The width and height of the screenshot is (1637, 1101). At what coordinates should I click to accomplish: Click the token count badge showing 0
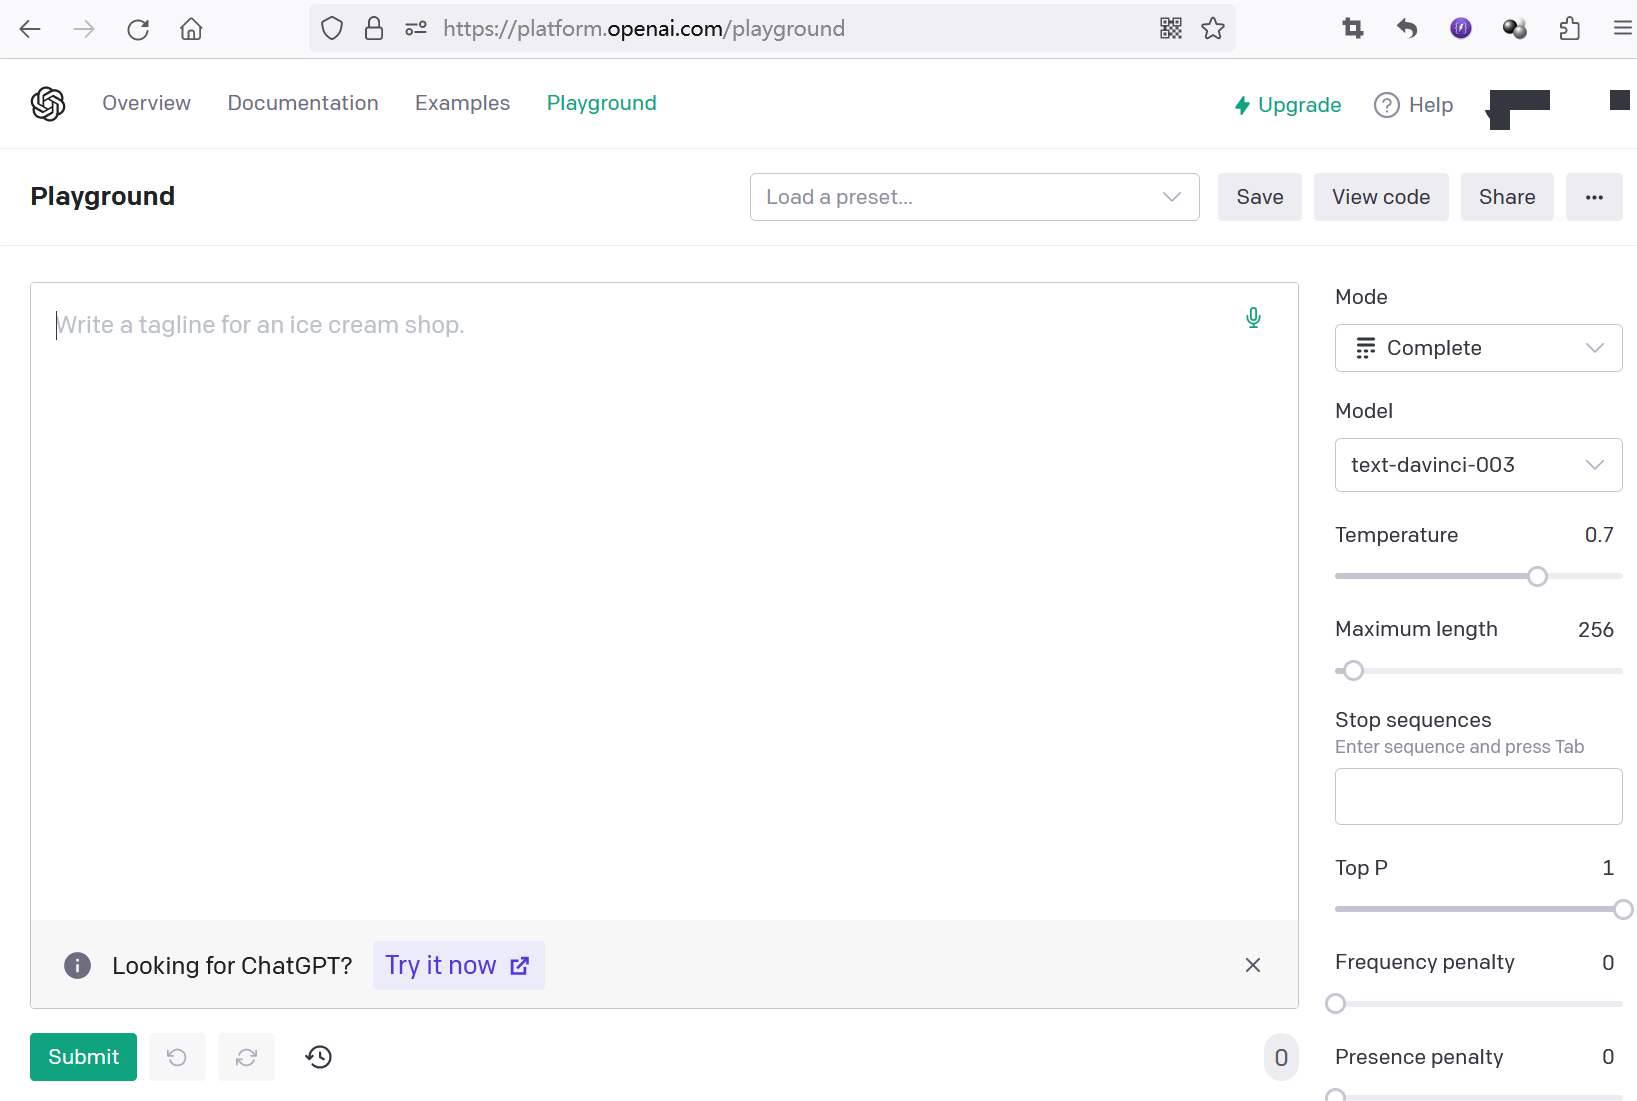click(x=1281, y=1058)
